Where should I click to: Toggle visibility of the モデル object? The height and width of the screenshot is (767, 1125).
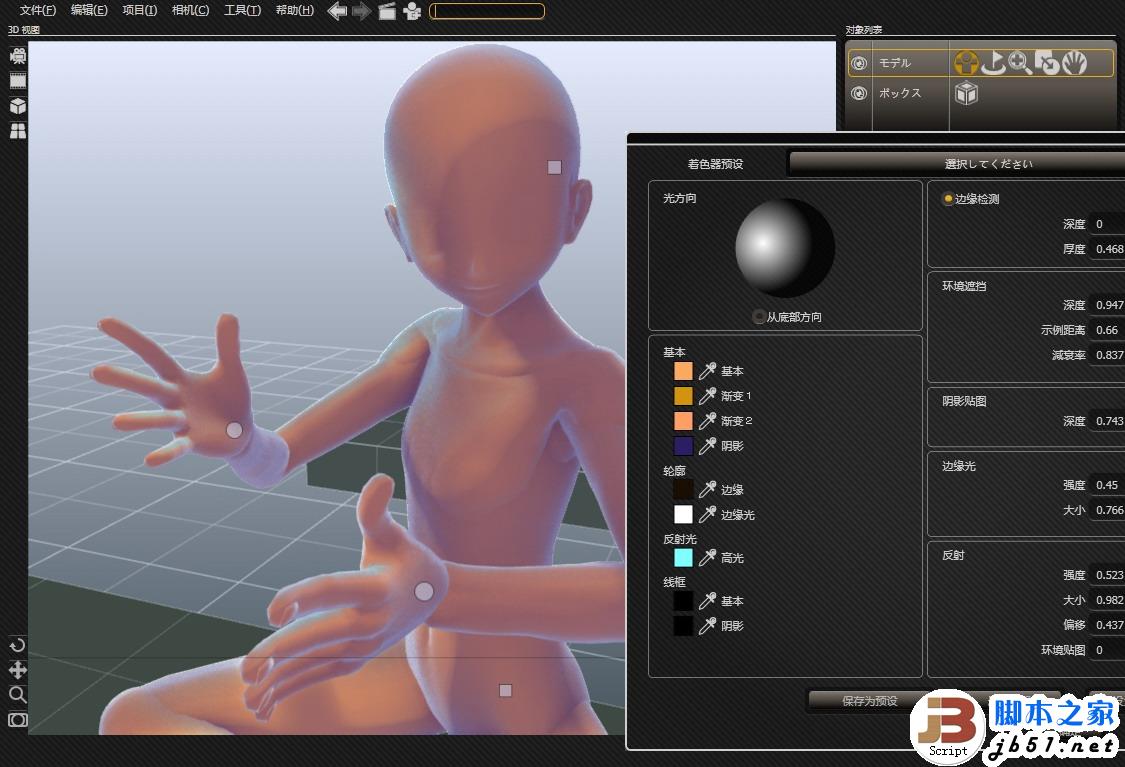click(x=858, y=62)
